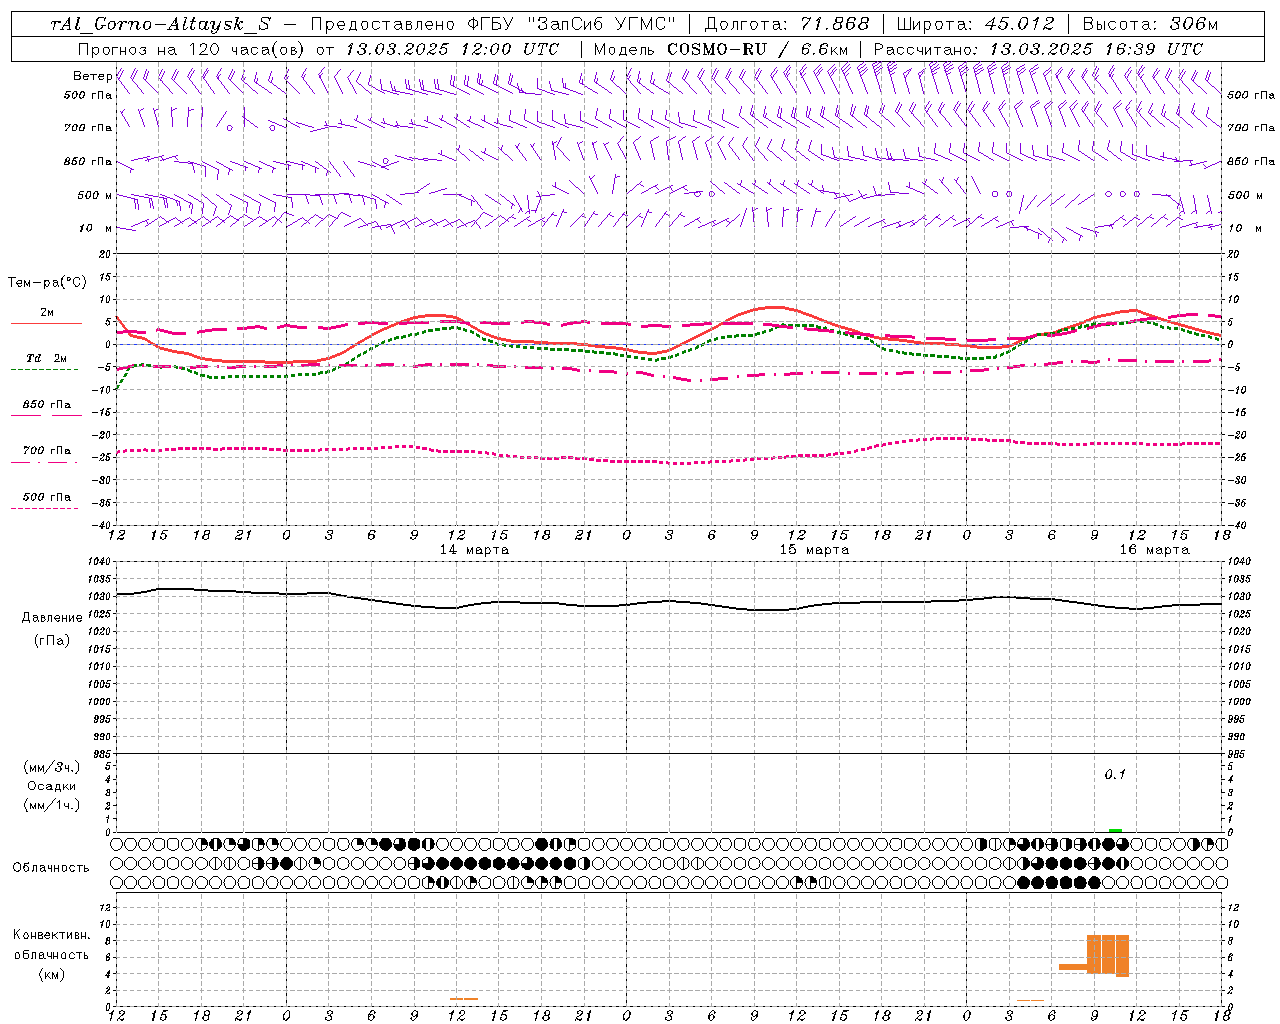Click the Тем-ра(°C) axis title
1280x1024 pixels.
pyautogui.click(x=47, y=283)
